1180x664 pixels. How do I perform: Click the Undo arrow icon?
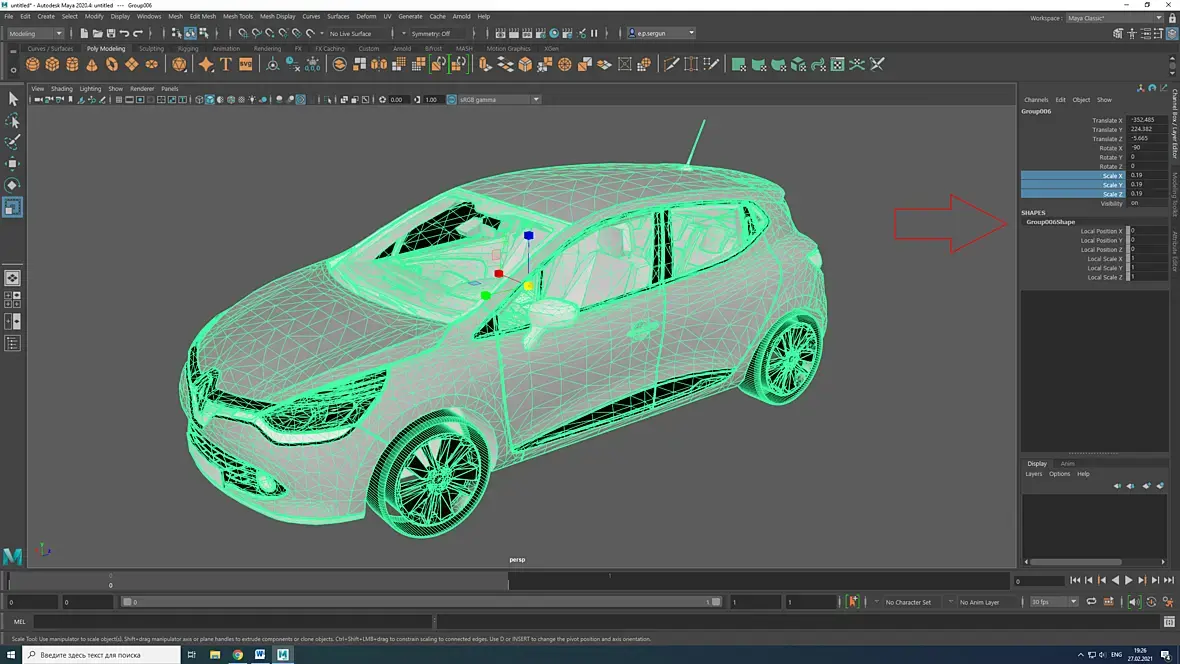click(124, 33)
